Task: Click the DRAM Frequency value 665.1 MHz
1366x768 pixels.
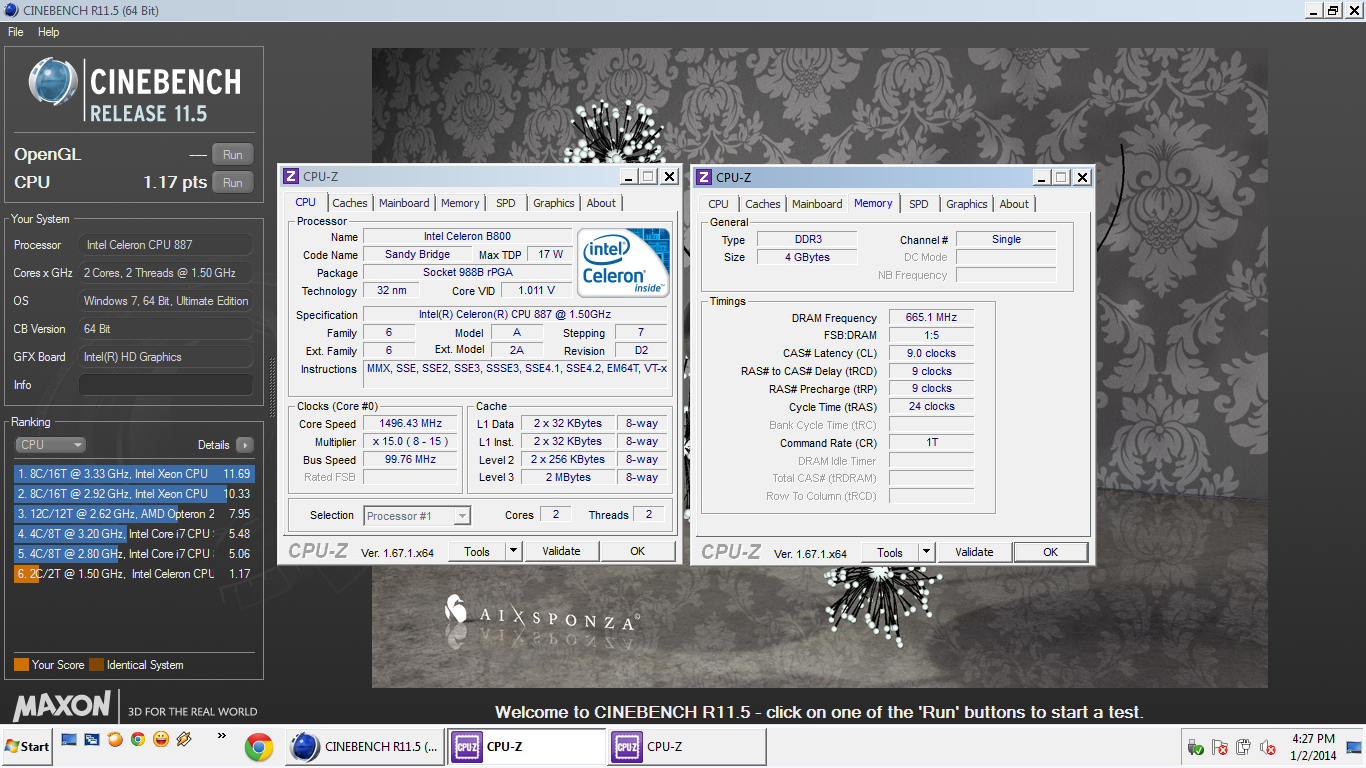Action: pyautogui.click(x=931, y=318)
